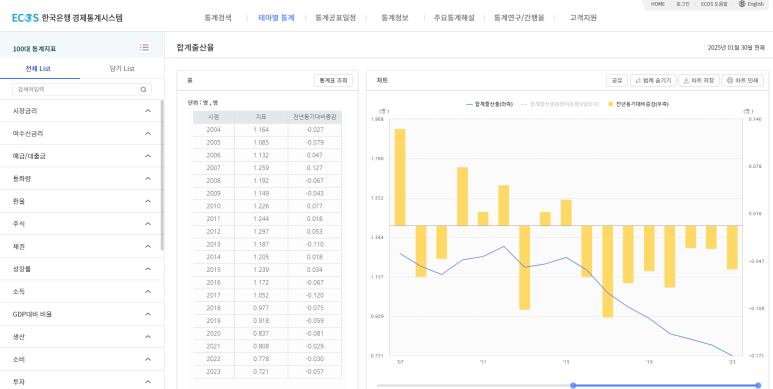Click the tallest yellow bar for '07
Viewport: 773px width, 389px height.
(400, 177)
